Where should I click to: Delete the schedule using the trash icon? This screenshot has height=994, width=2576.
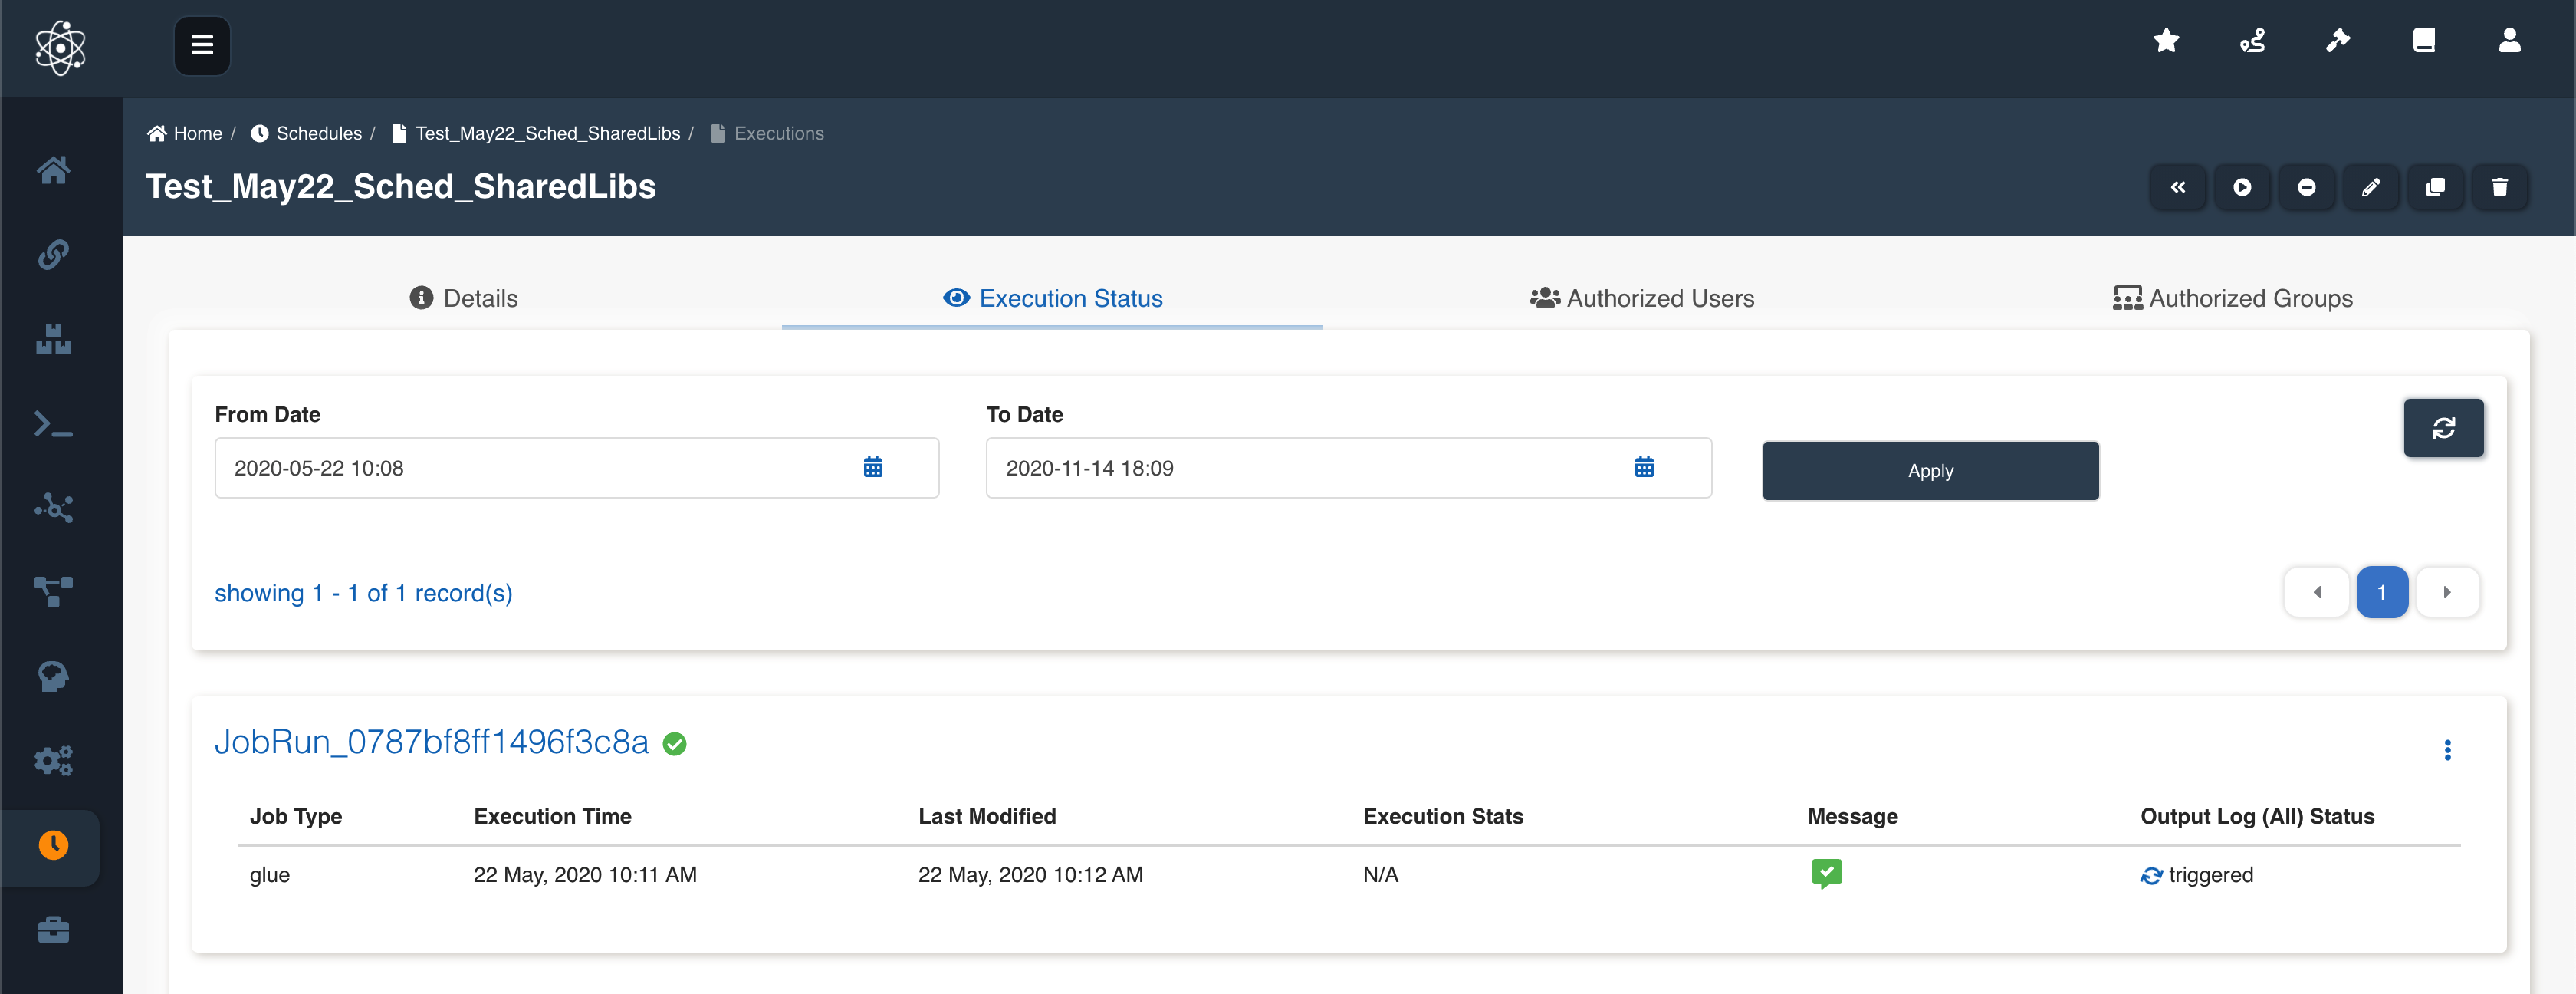(2502, 187)
